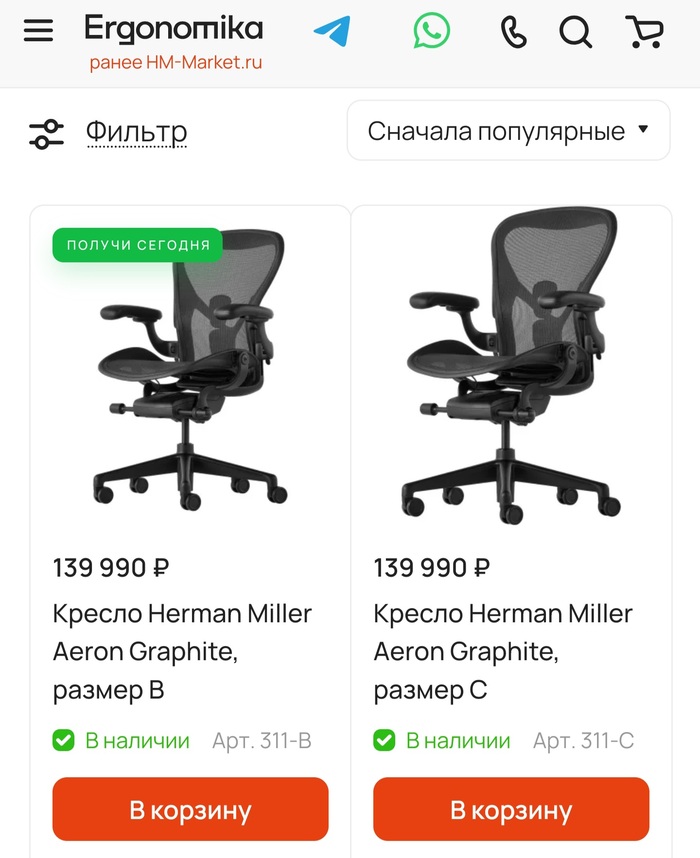Open Aeron Graphite размер B title

[182, 651]
